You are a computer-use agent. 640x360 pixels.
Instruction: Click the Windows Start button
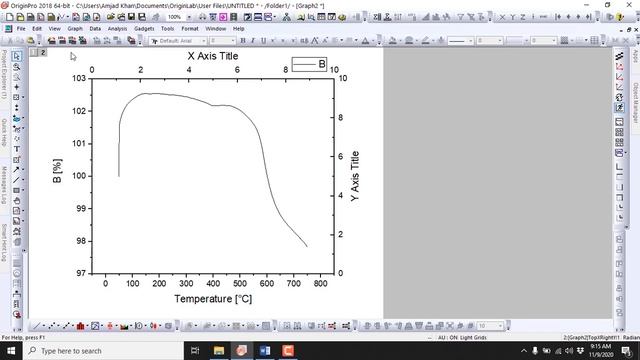[x=11, y=351]
